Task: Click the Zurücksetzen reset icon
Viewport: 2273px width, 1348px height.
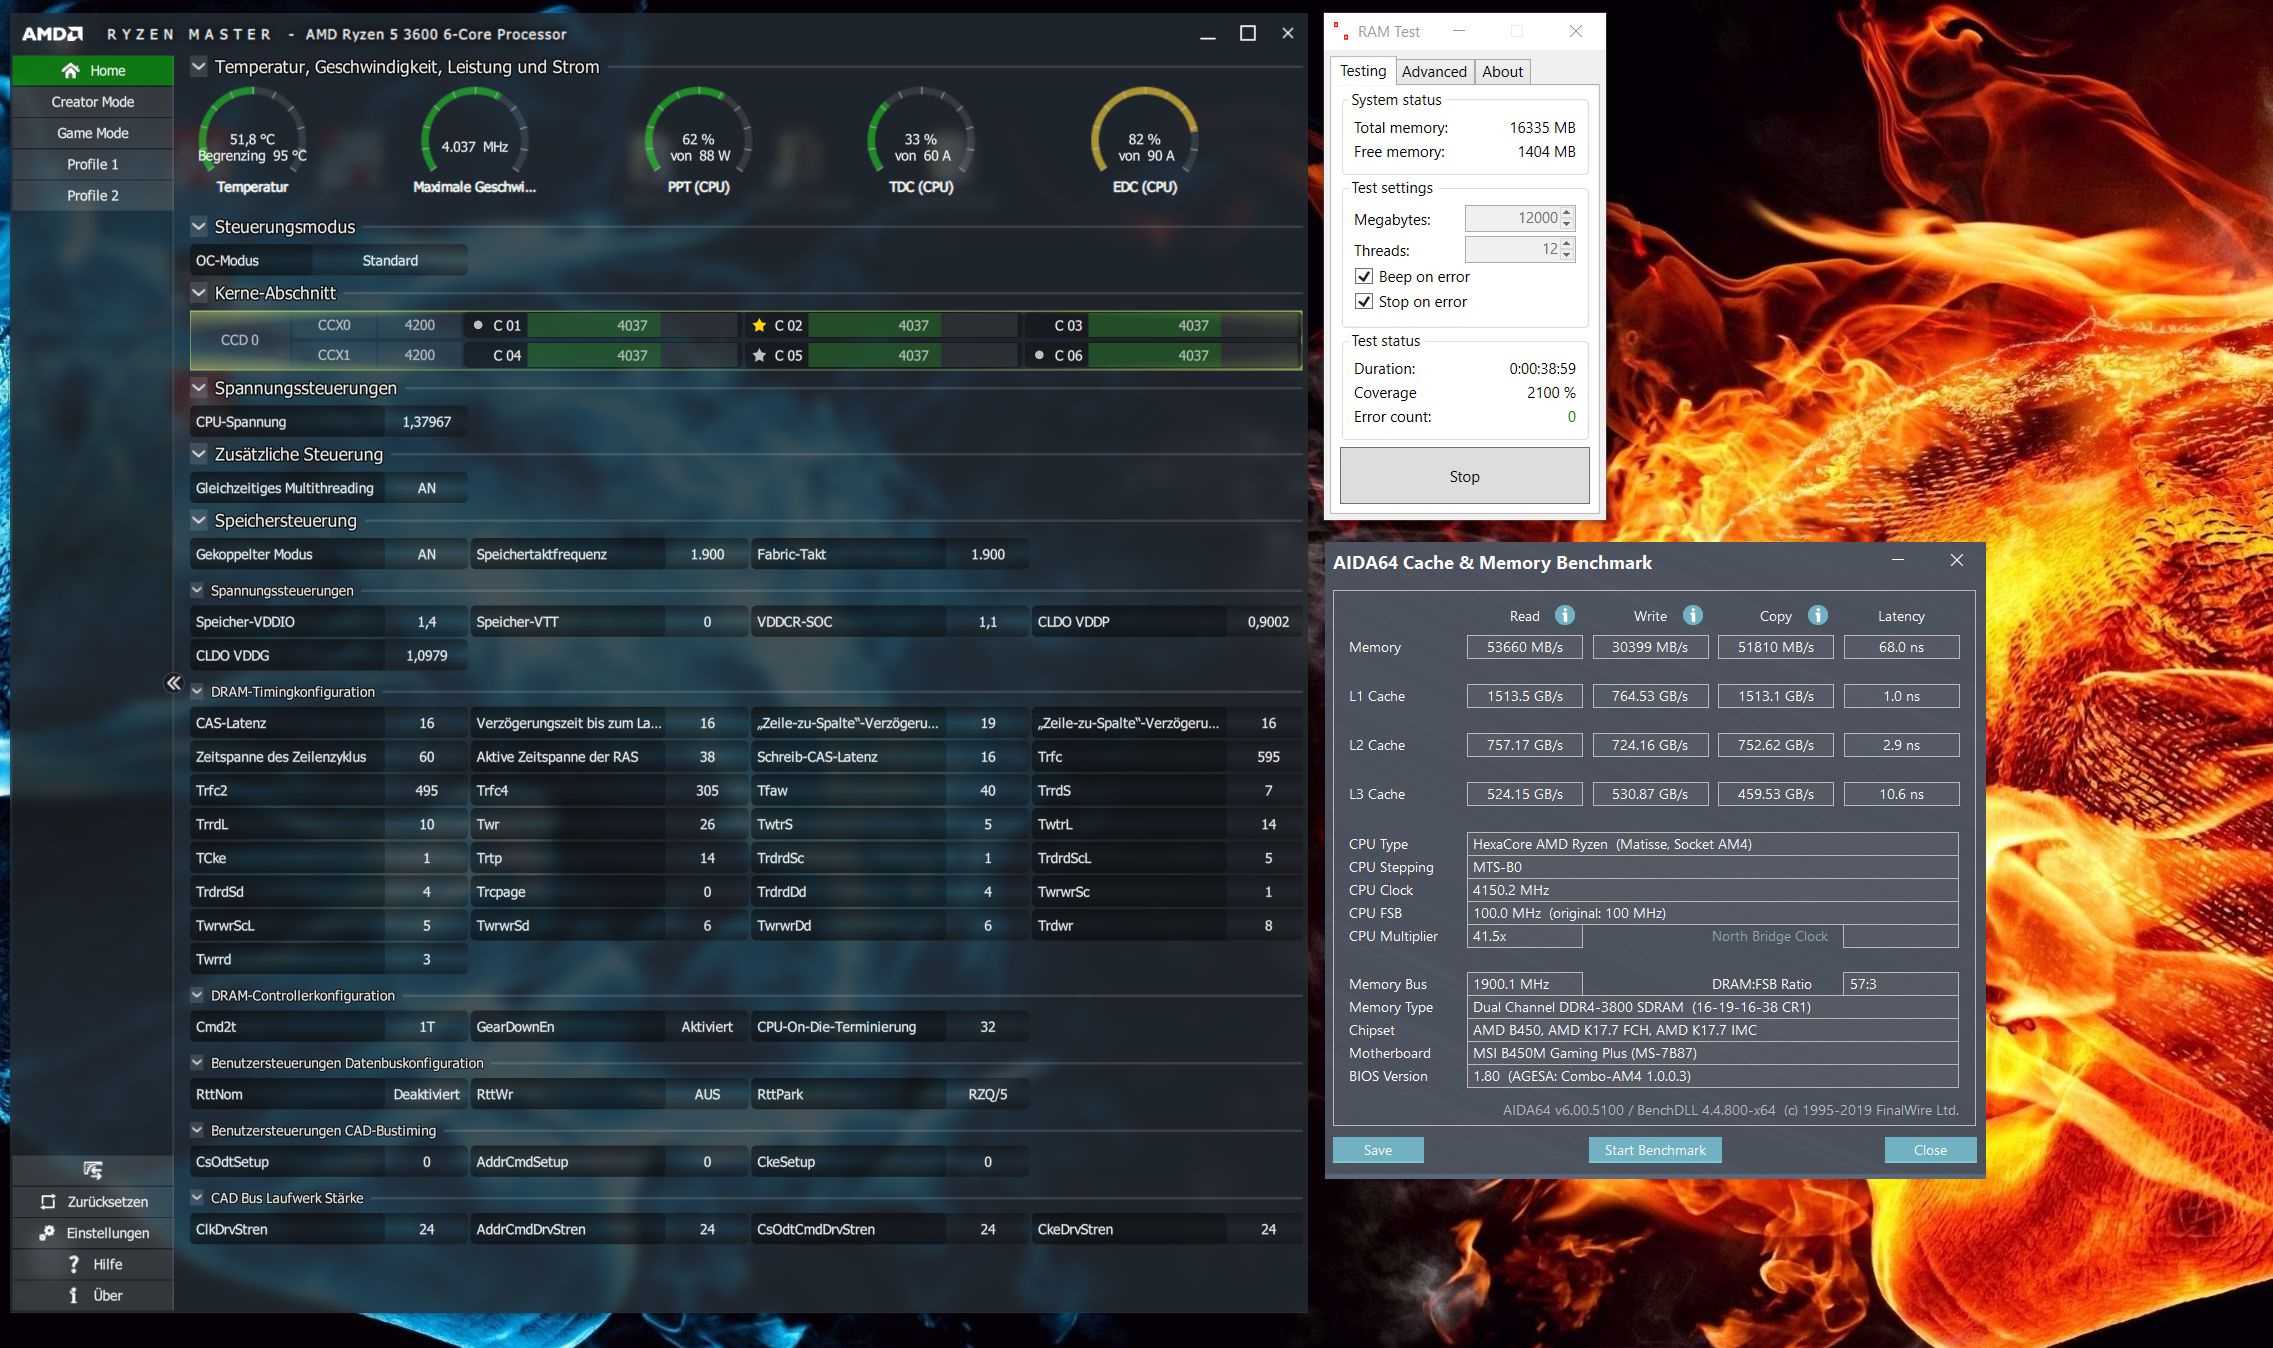Action: click(x=48, y=1202)
